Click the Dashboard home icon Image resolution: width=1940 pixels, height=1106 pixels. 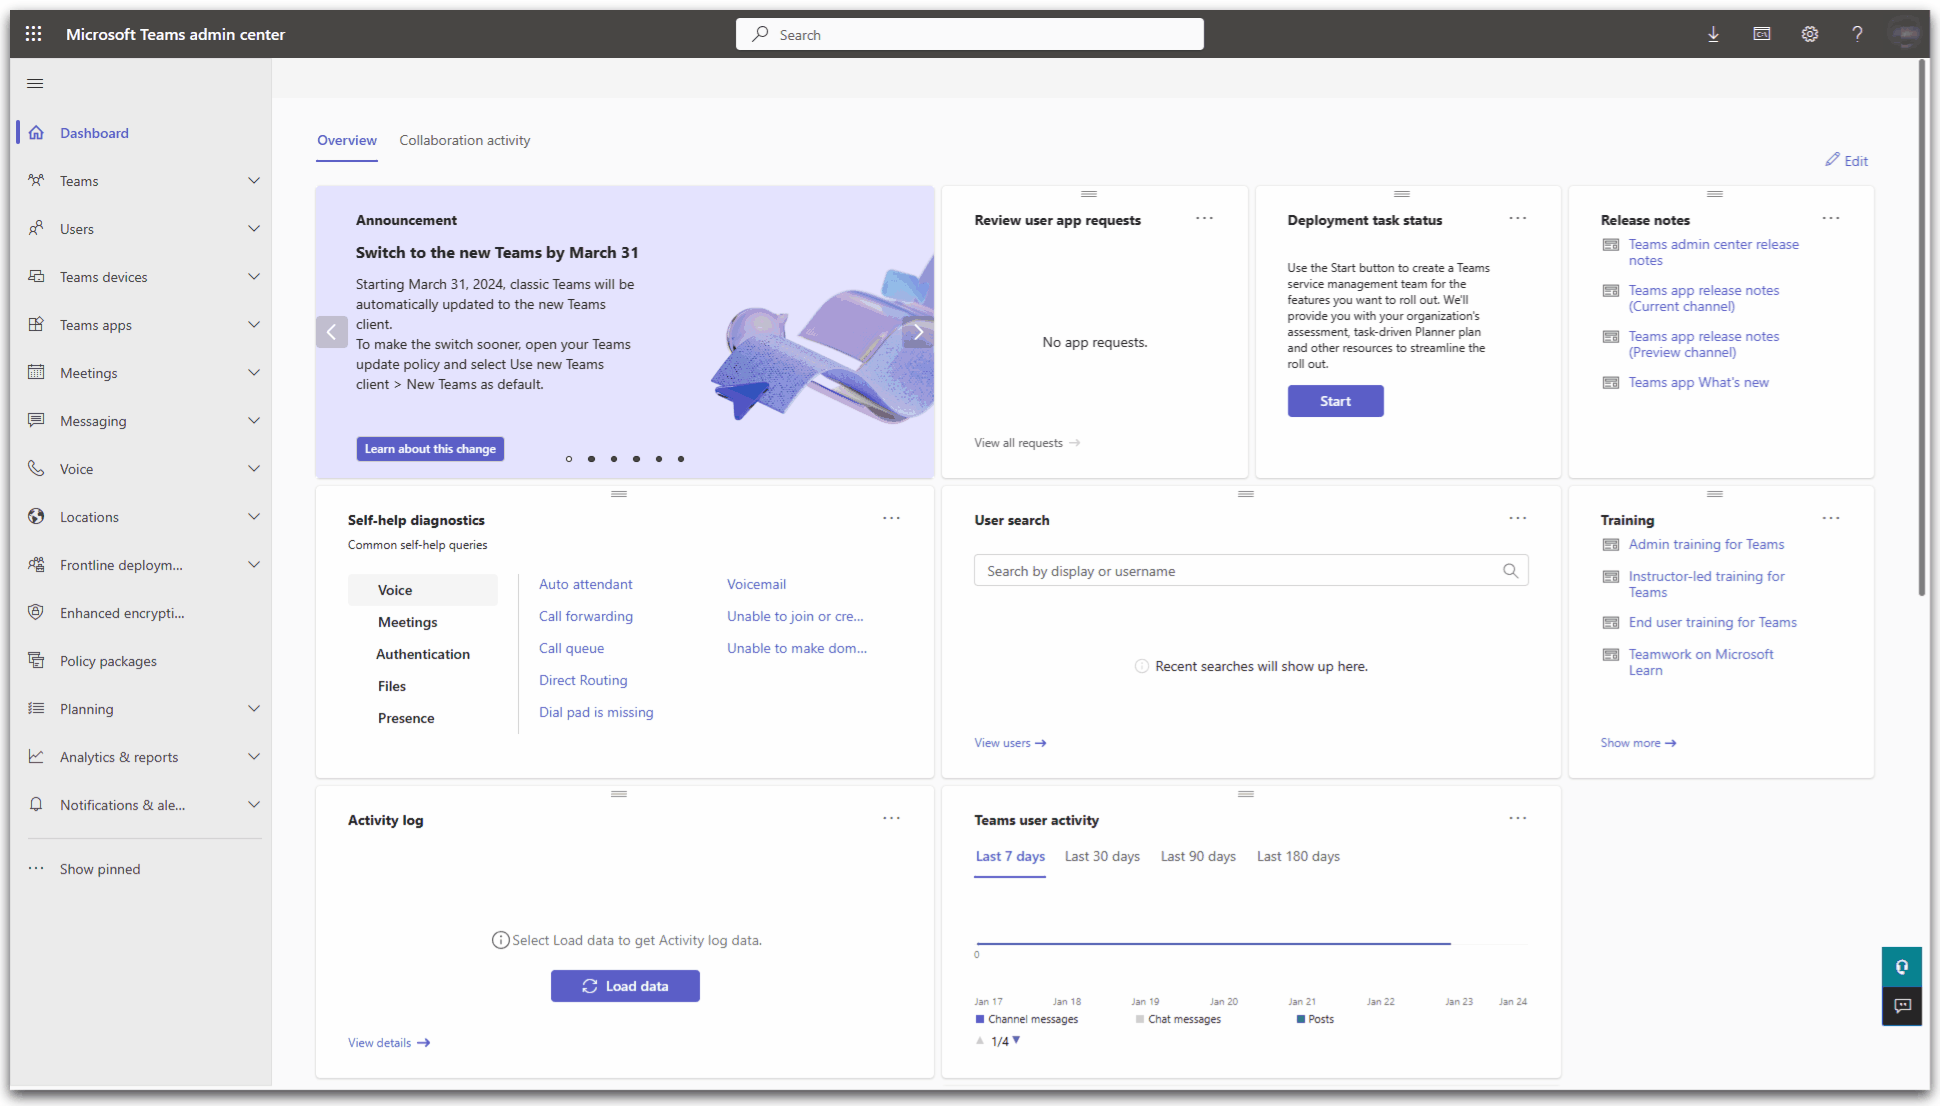coord(36,133)
